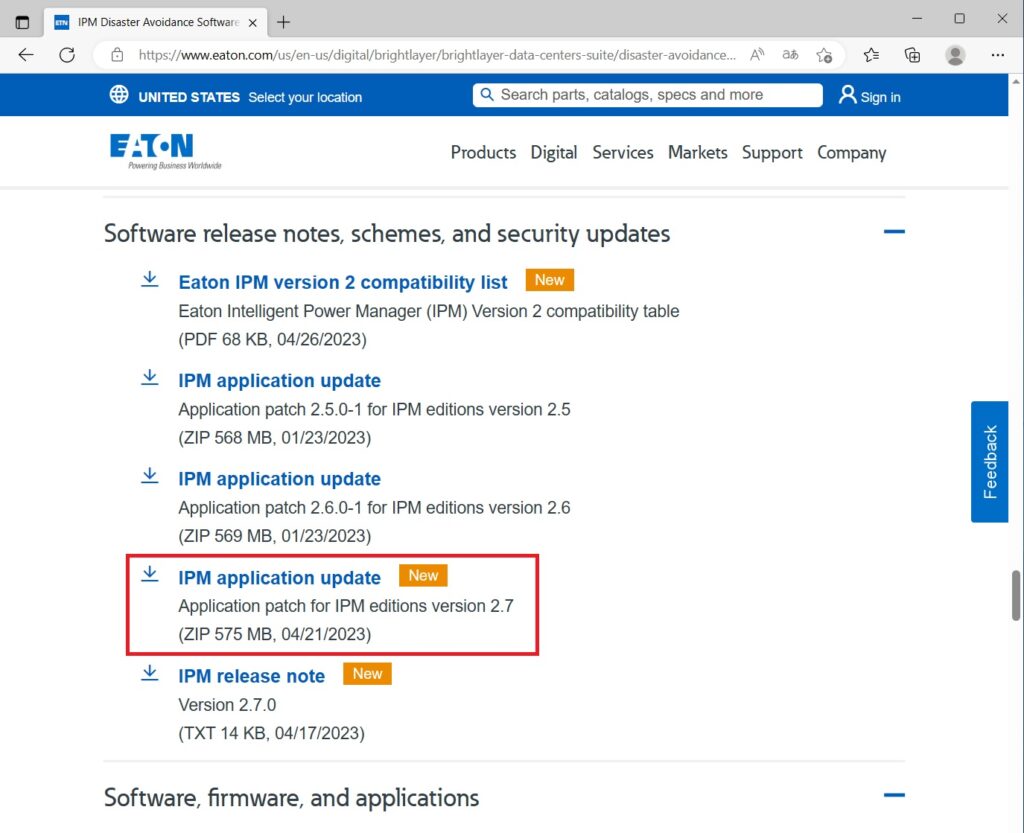The width and height of the screenshot is (1024, 833).
Task: Collapse the Software release notes section
Action: pos(893,231)
